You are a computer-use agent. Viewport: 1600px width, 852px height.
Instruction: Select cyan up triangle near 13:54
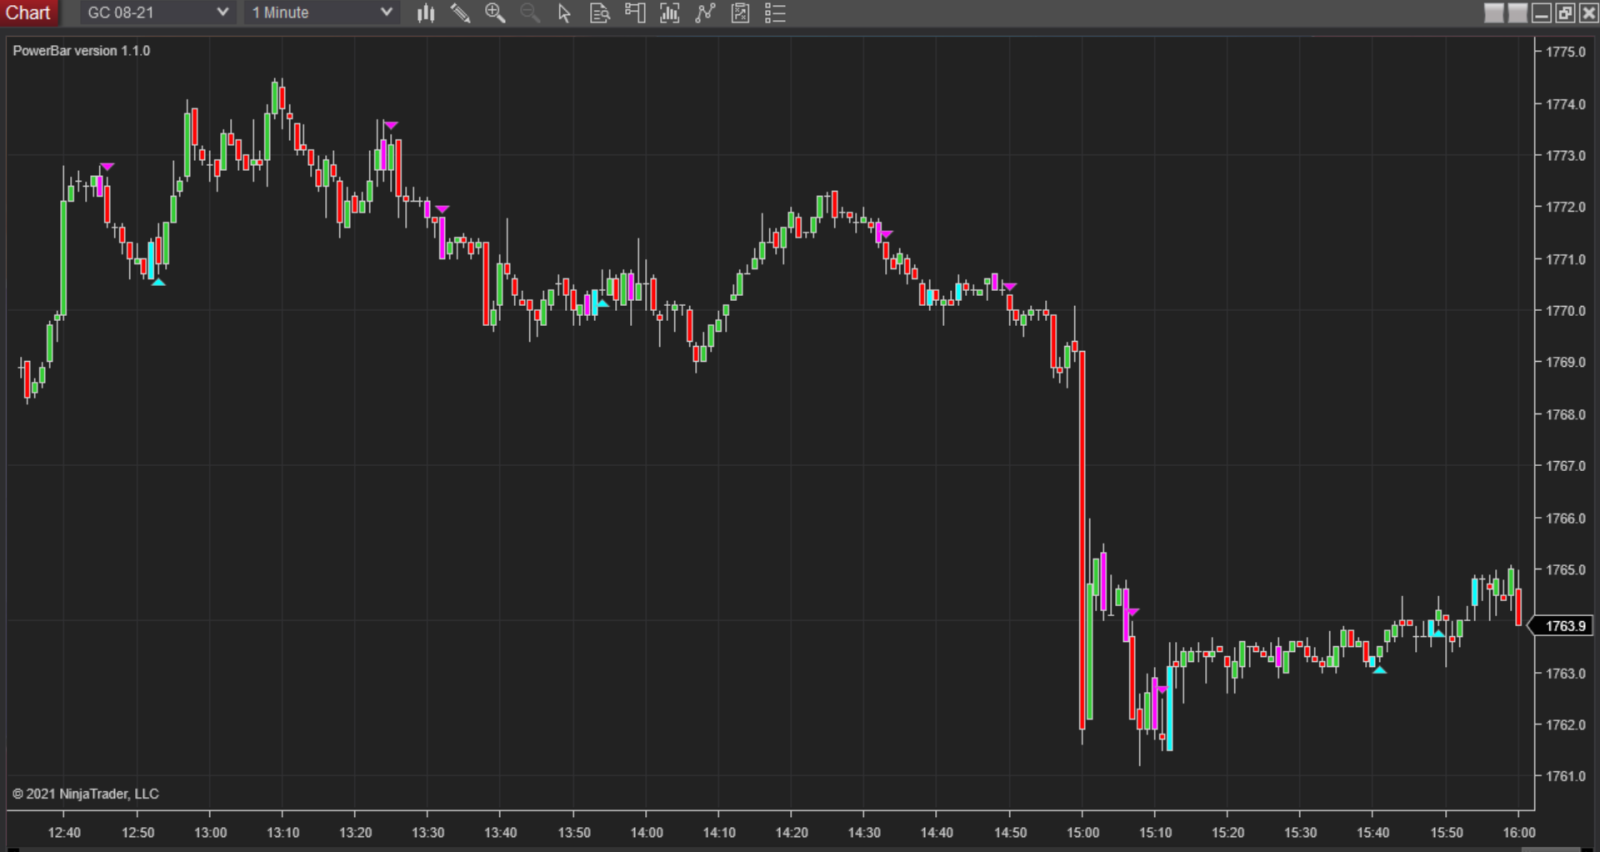(x=601, y=303)
